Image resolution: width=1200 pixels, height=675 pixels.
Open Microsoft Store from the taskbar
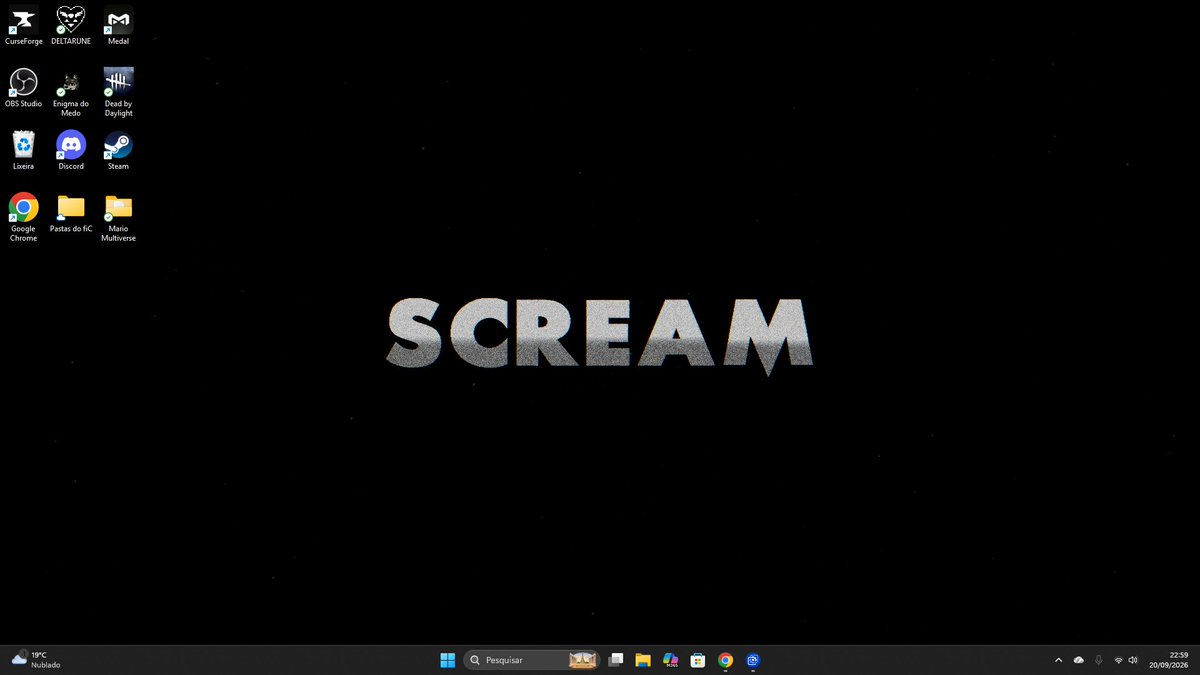[x=698, y=660]
